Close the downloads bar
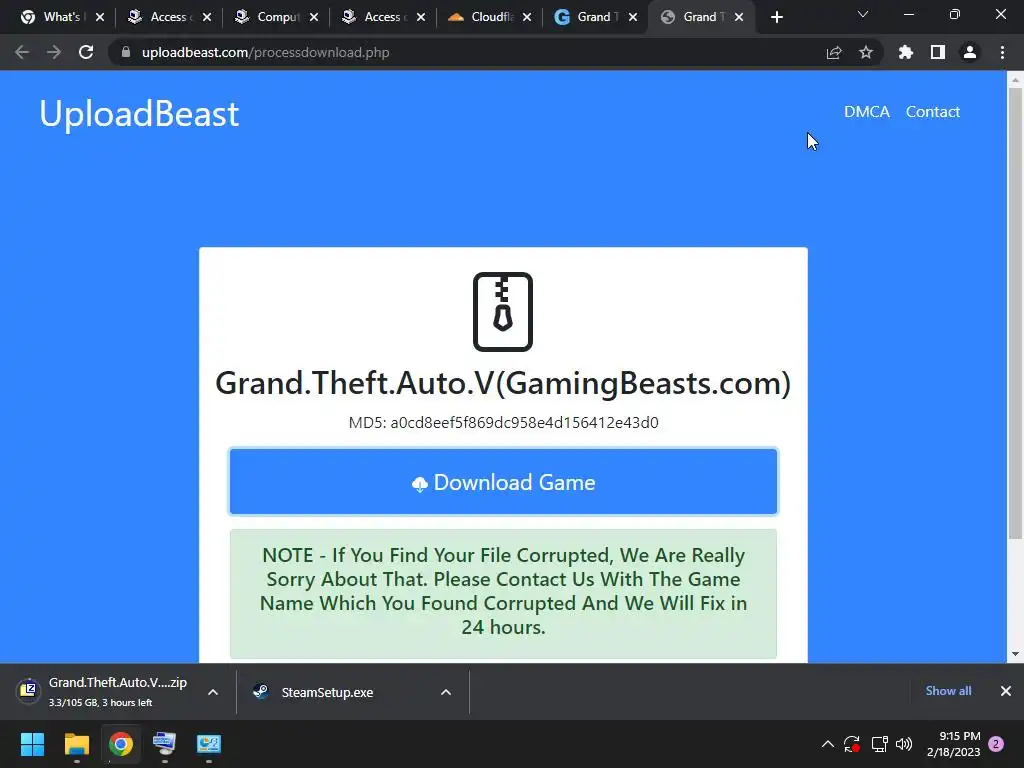Viewport: 1024px width, 768px height. tap(1006, 691)
